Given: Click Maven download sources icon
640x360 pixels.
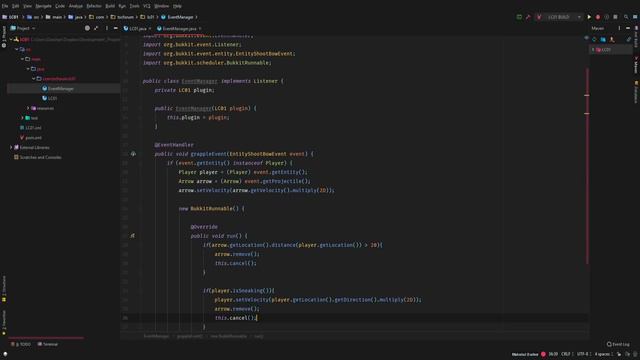Looking at the screenshot, I should click(612, 39).
